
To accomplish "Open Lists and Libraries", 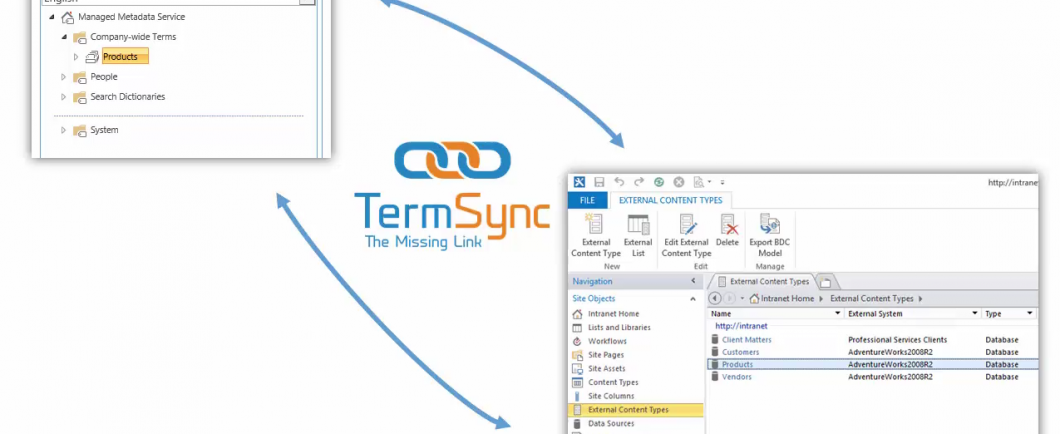I will coord(619,327).
